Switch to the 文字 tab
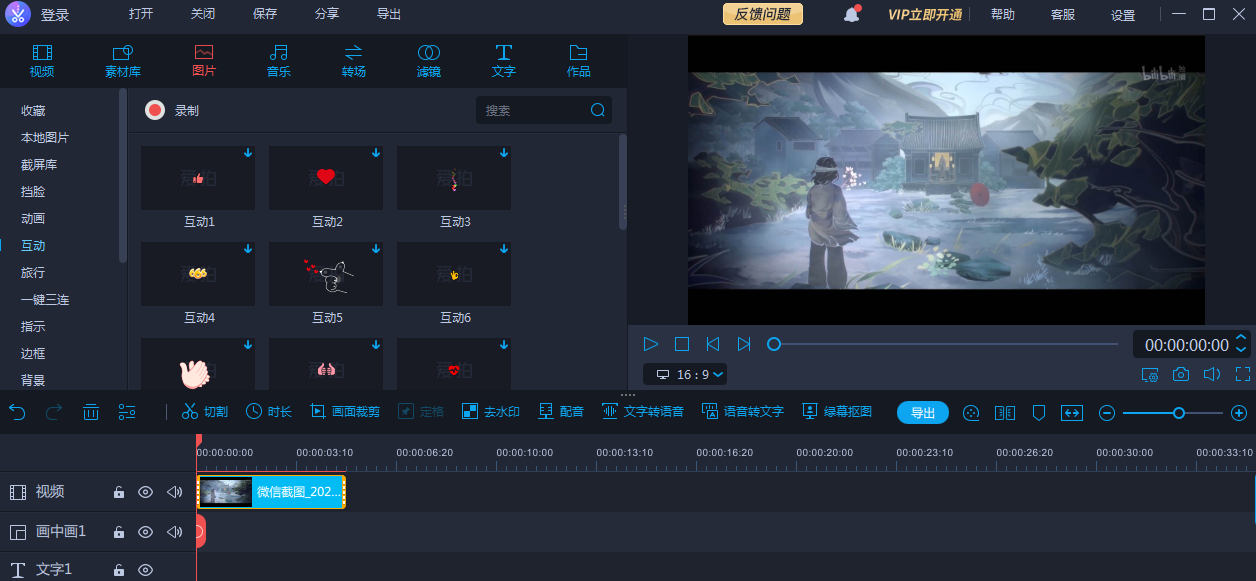This screenshot has height=581, width=1256. click(503, 60)
